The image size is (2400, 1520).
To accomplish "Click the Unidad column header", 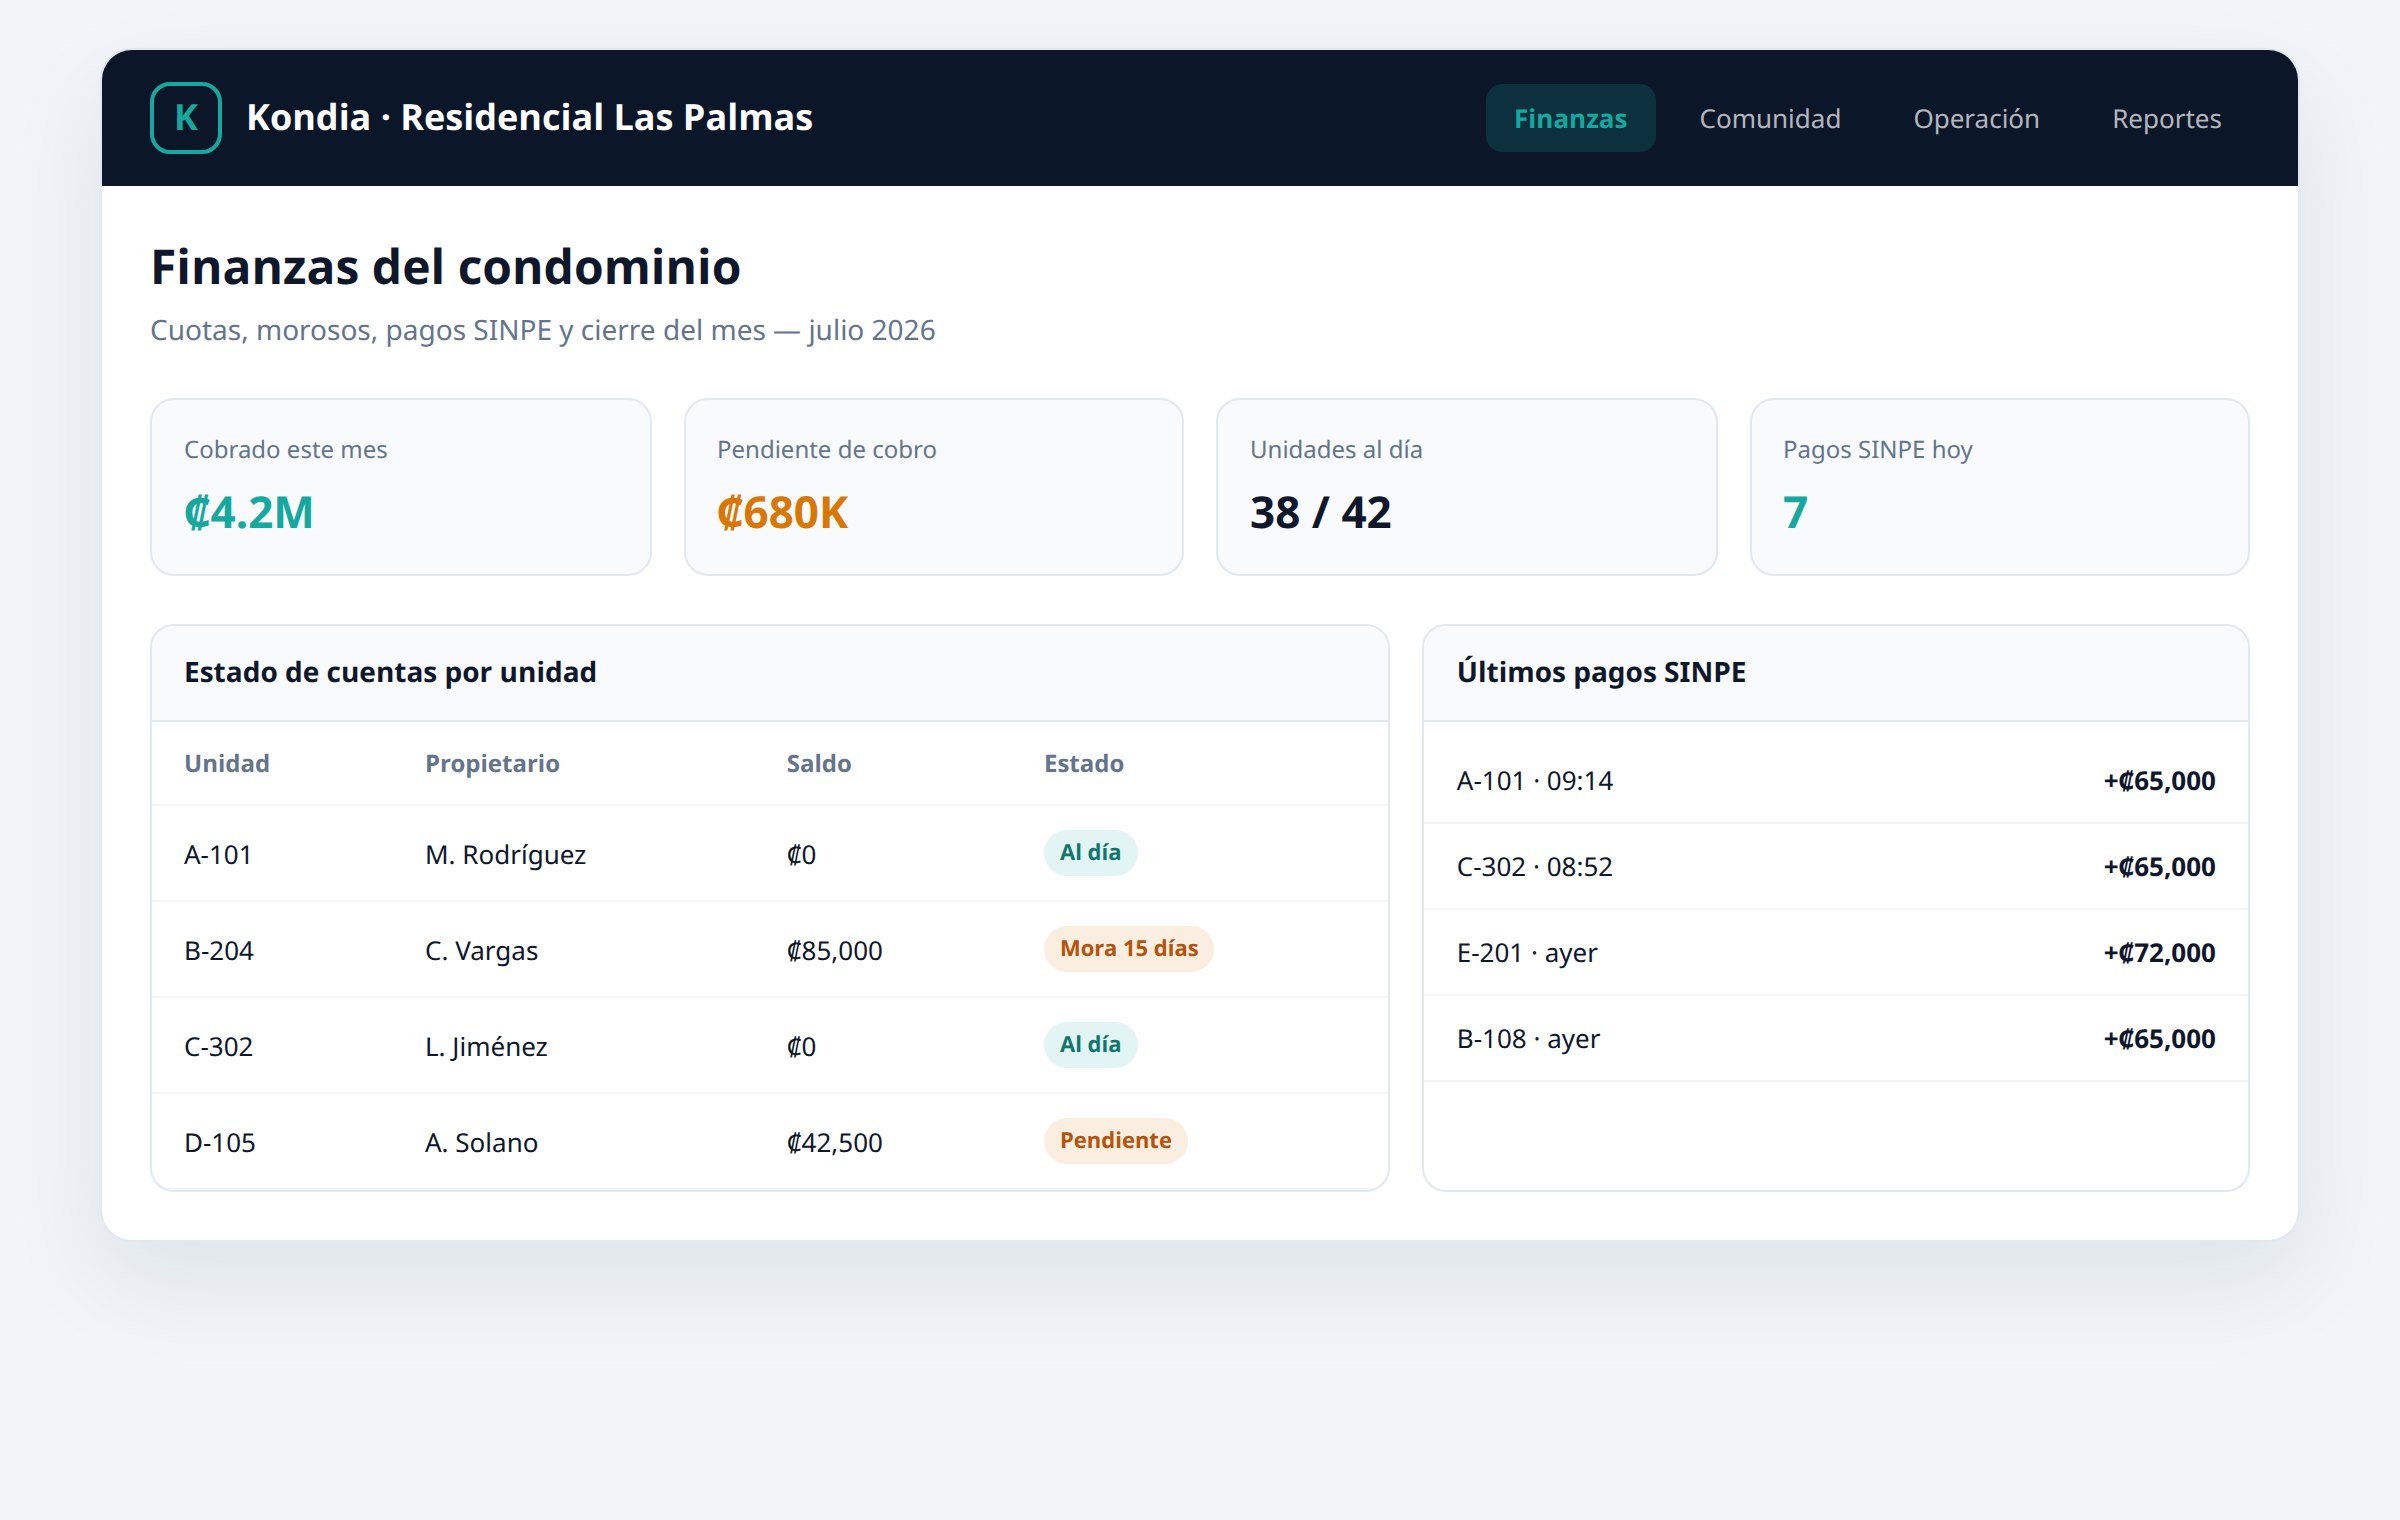I will point(227,763).
